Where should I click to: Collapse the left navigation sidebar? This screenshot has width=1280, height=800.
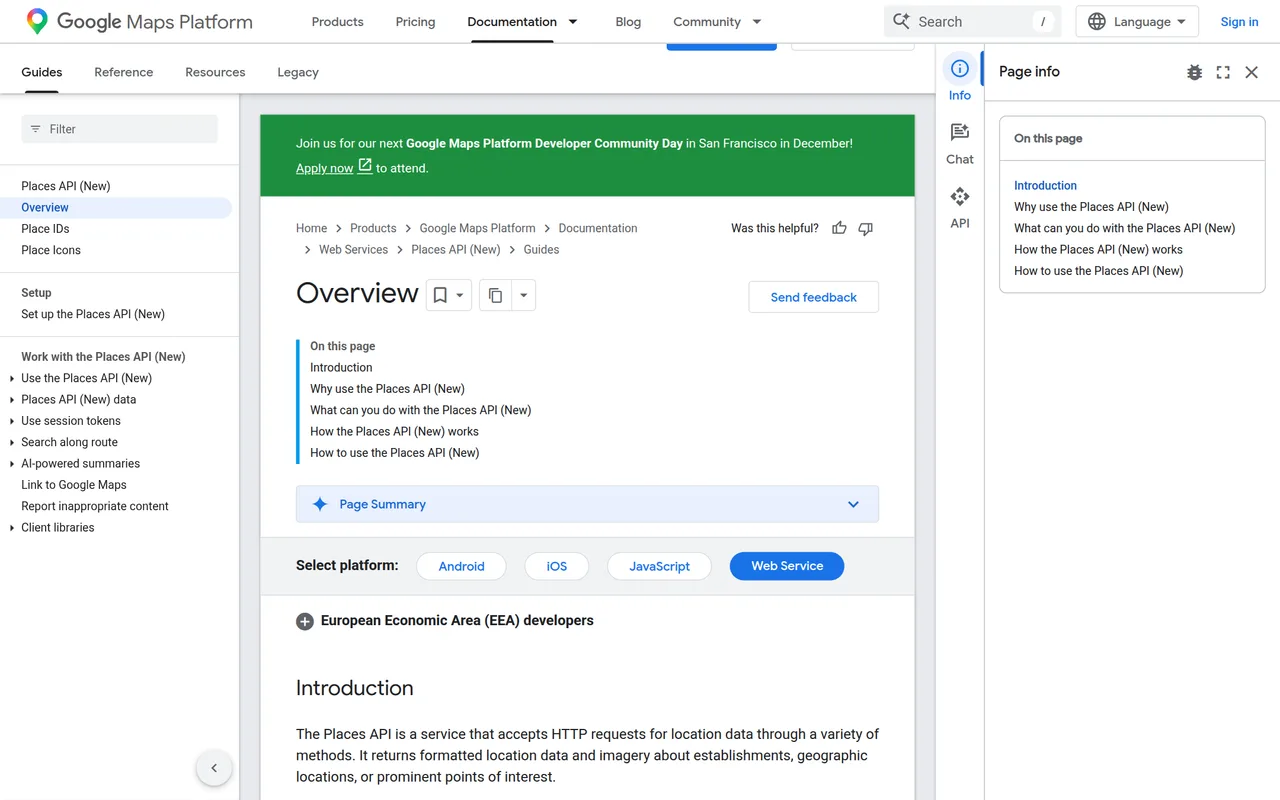click(214, 768)
